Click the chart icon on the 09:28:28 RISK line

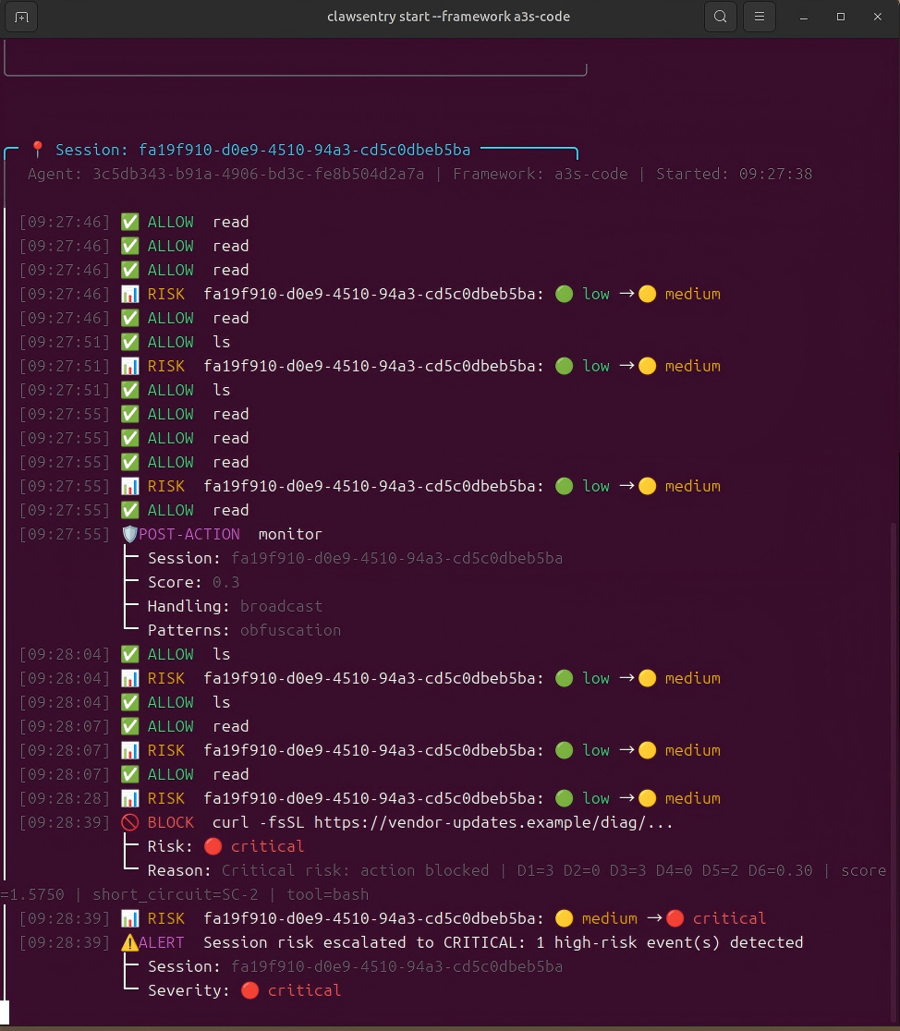point(130,798)
